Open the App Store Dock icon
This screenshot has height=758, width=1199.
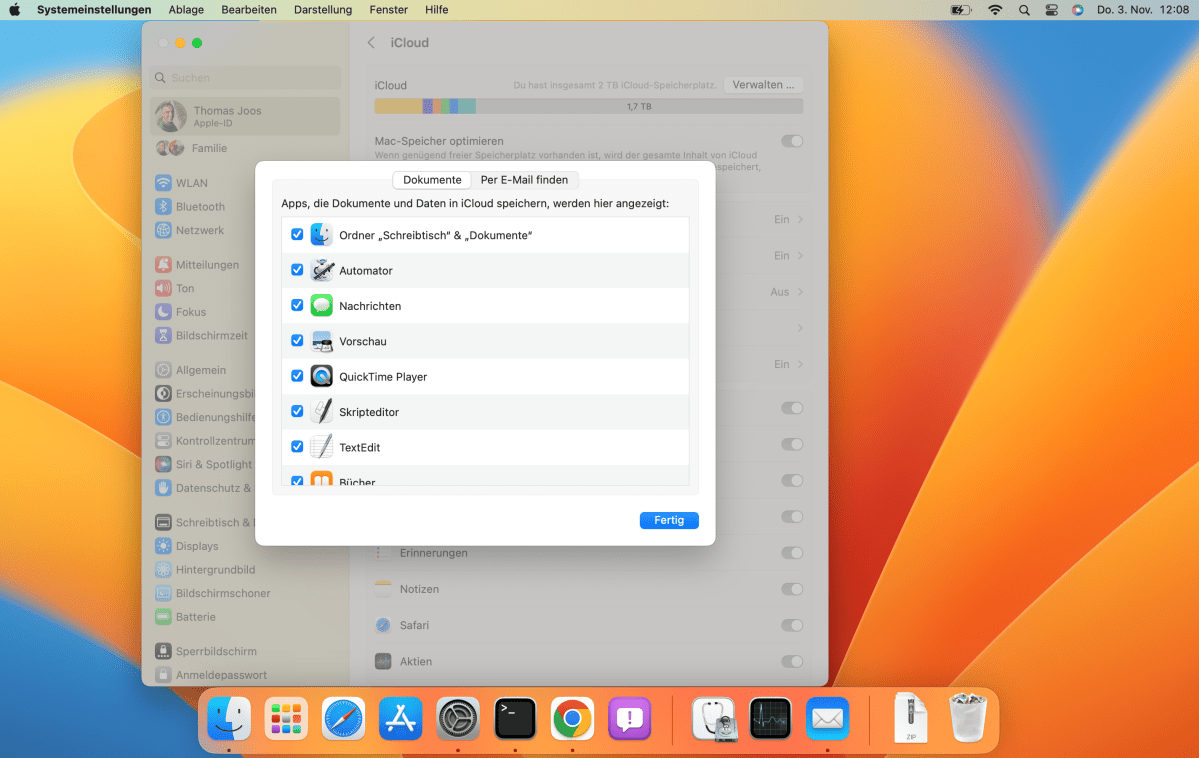point(401,718)
